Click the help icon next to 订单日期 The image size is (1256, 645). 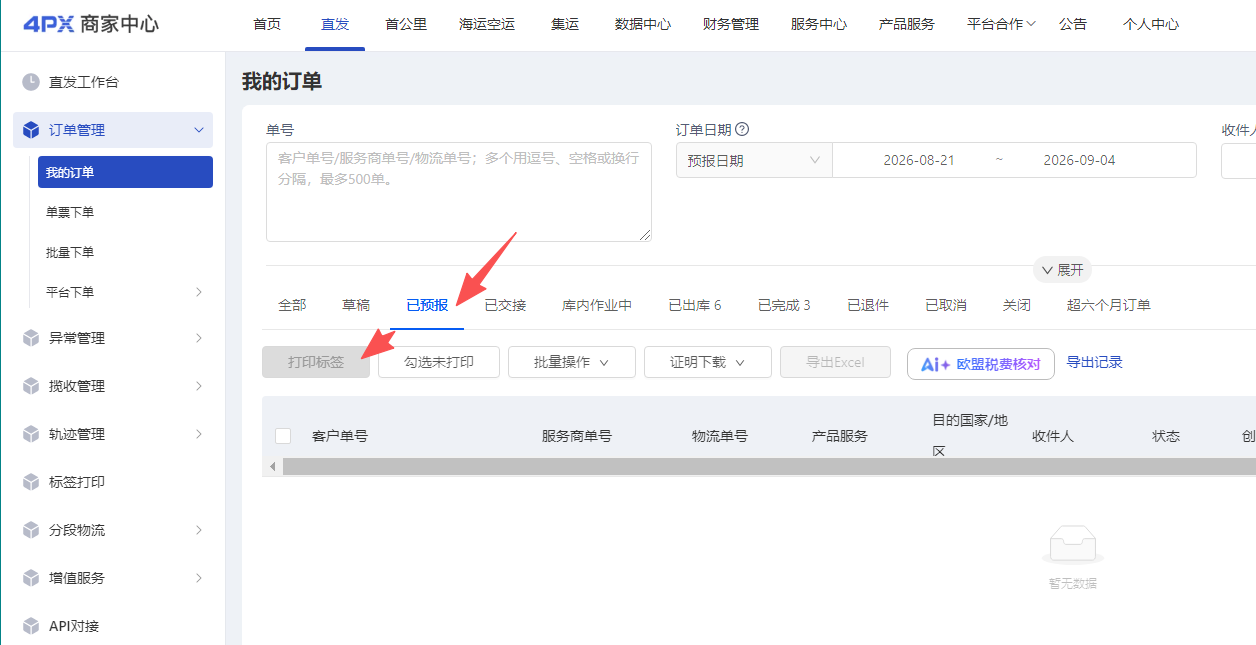tap(742, 129)
